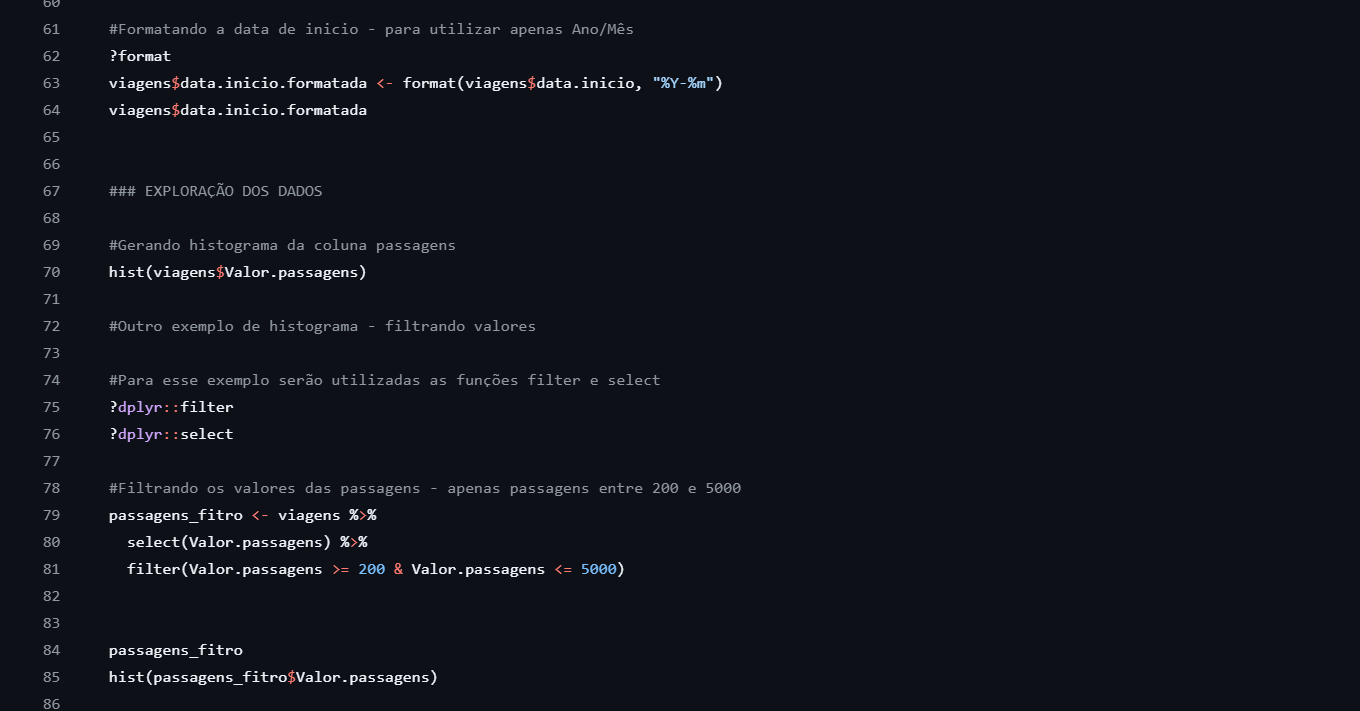Click the standalone "passagens_fitro" on line 84
Screen dimensions: 1360x711
pyautogui.click(x=175, y=650)
